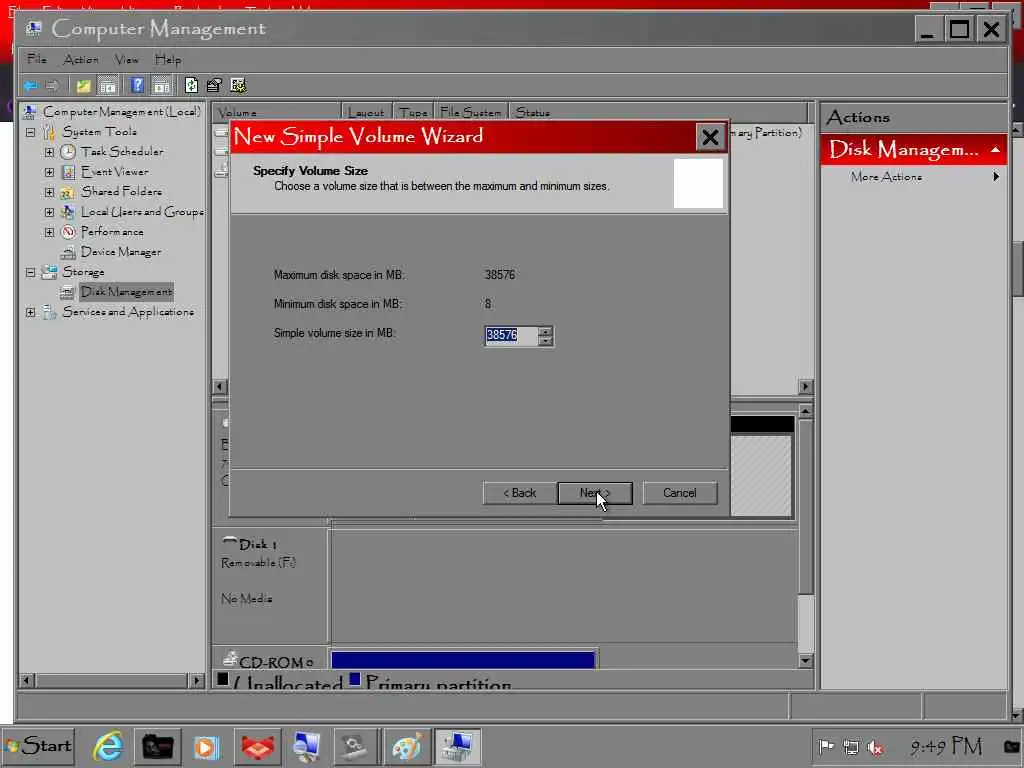Click the Up one level folder icon
The image size is (1024, 768).
(x=83, y=86)
